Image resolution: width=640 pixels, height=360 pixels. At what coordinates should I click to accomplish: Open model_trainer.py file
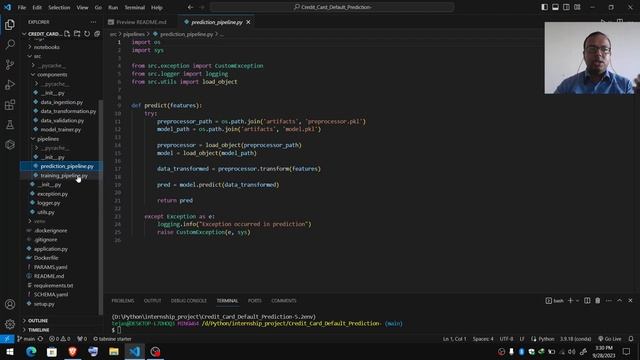click(60, 129)
